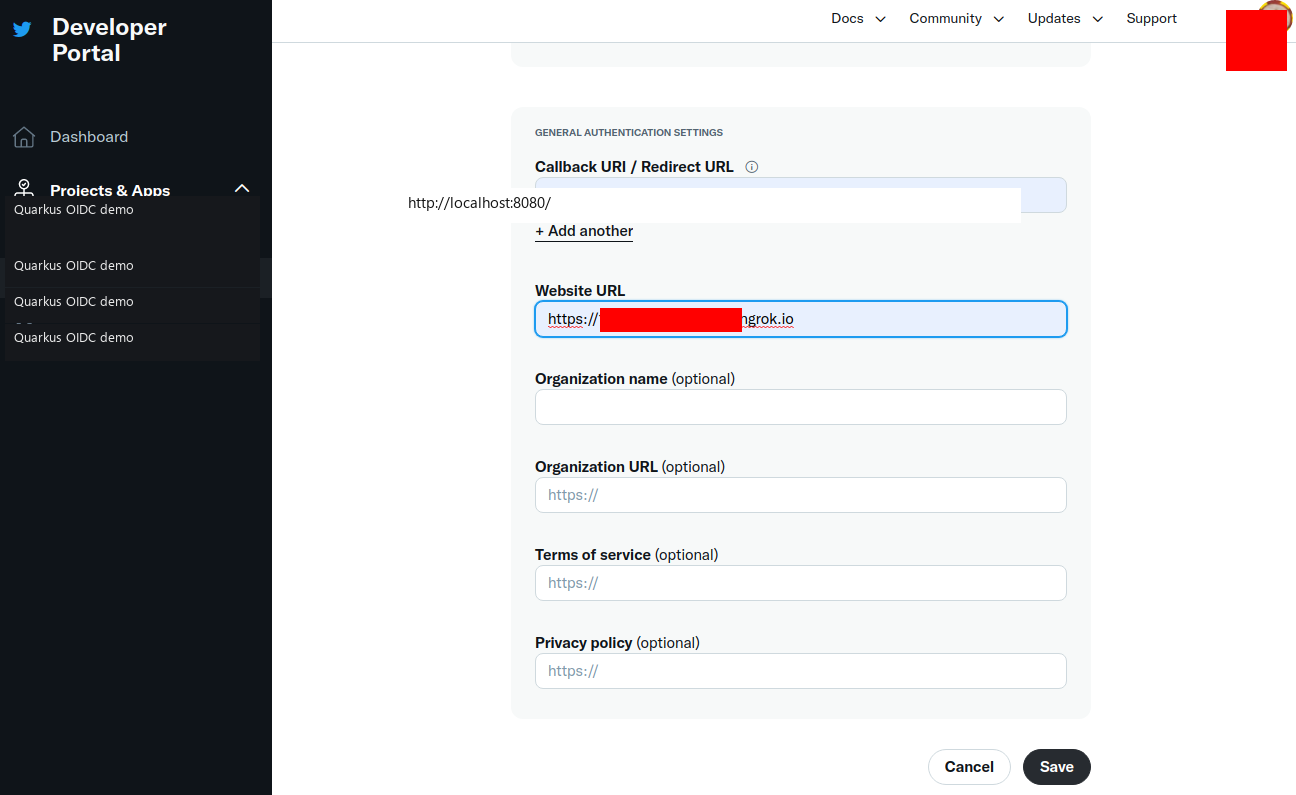Click the Projects & Apps sidebar icon
This screenshot has width=1296, height=795.
point(25,188)
